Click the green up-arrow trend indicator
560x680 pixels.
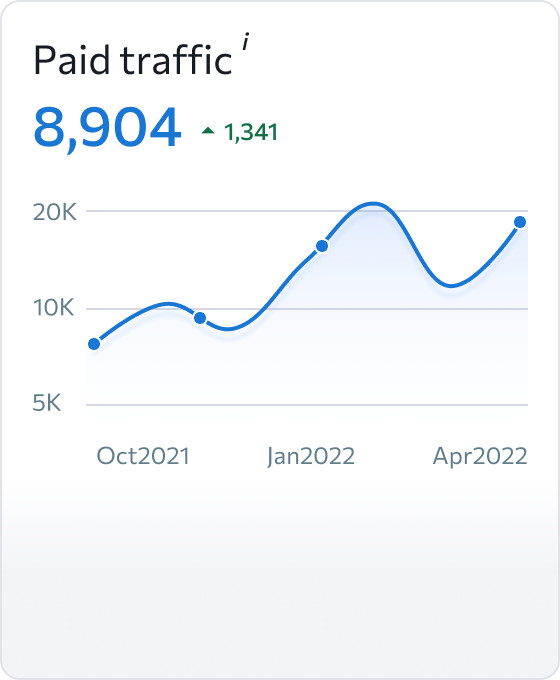tap(208, 130)
